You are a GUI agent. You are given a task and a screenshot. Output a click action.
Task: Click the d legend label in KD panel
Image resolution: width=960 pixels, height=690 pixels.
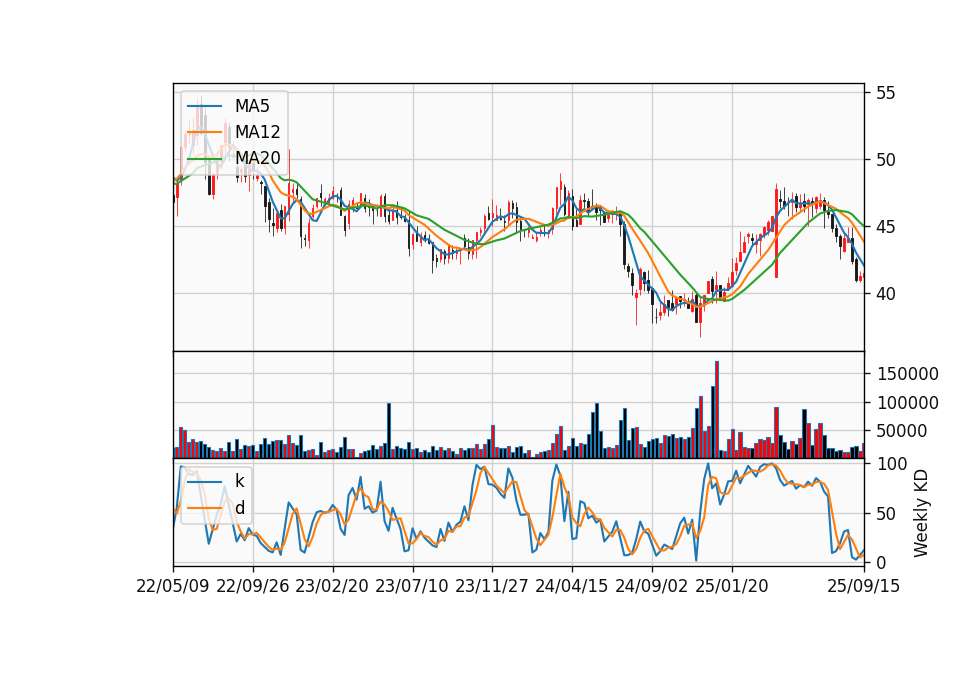click(x=240, y=508)
